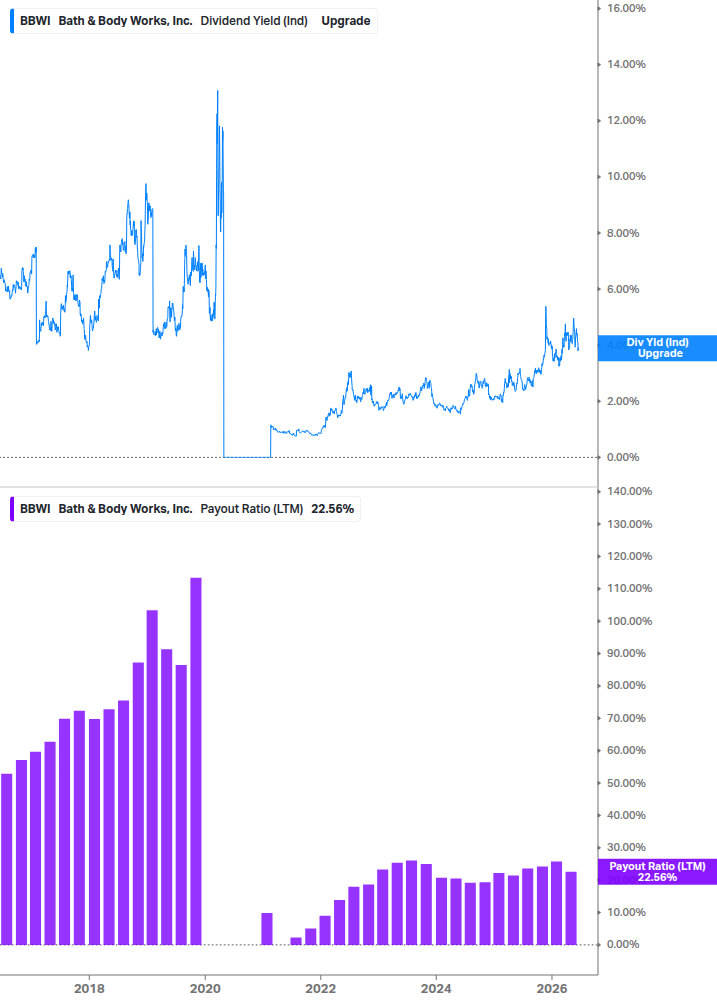Image resolution: width=717 pixels, height=1005 pixels.
Task: Click the tallest payout ratio bar near 113%
Action: [x=196, y=761]
